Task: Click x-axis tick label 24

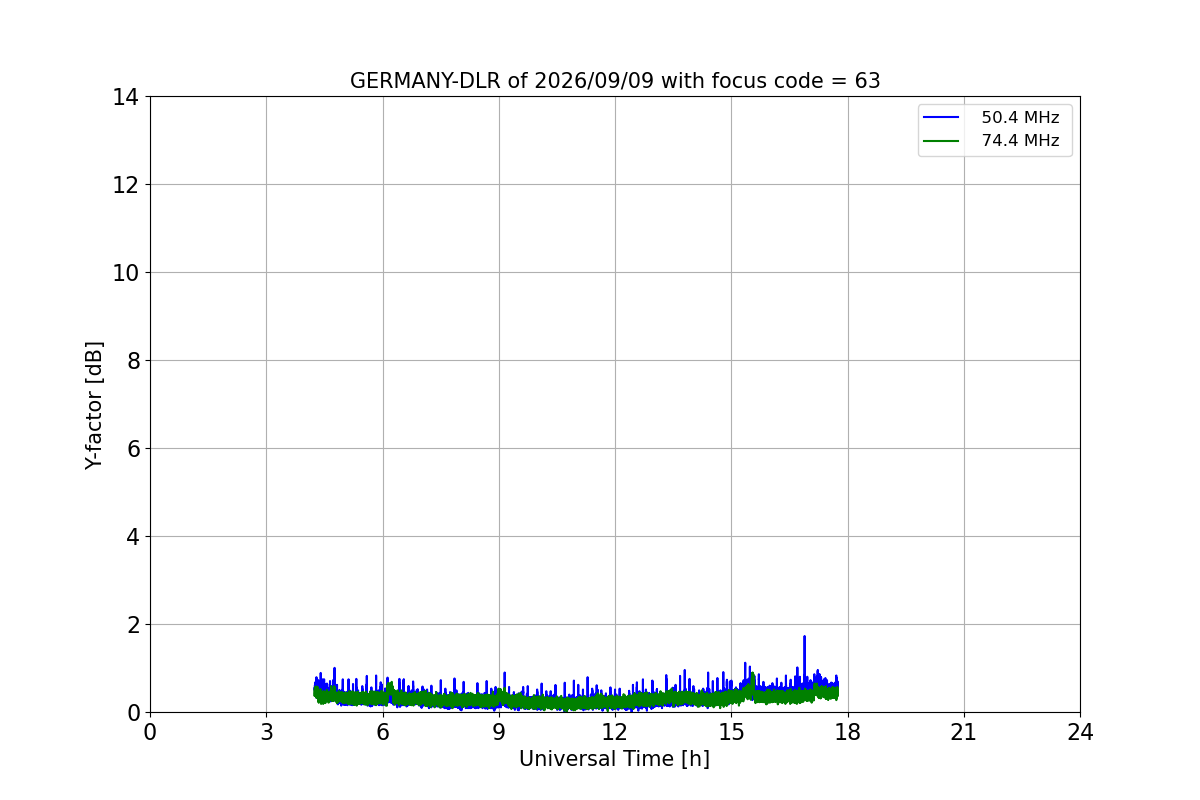Action: click(x=1080, y=732)
